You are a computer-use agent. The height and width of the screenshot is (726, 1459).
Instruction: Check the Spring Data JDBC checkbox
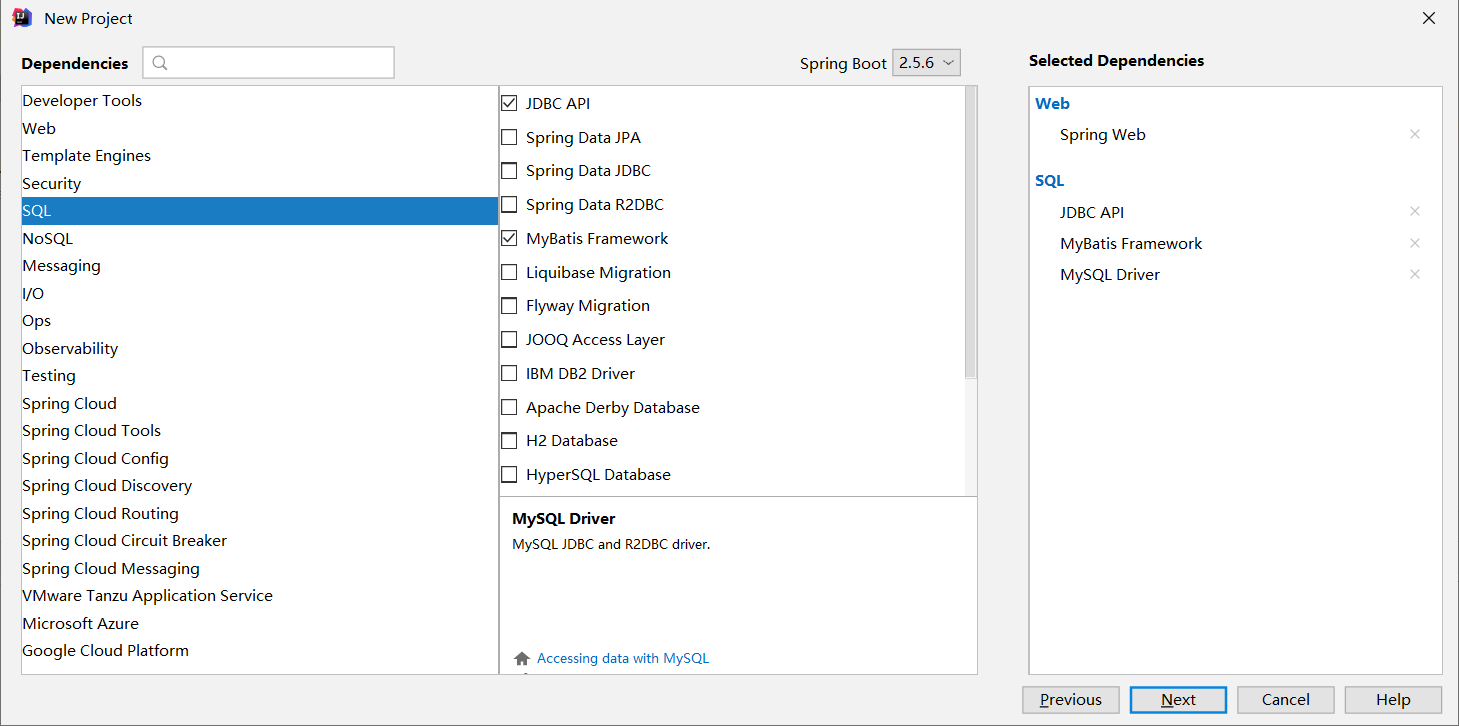coord(509,171)
